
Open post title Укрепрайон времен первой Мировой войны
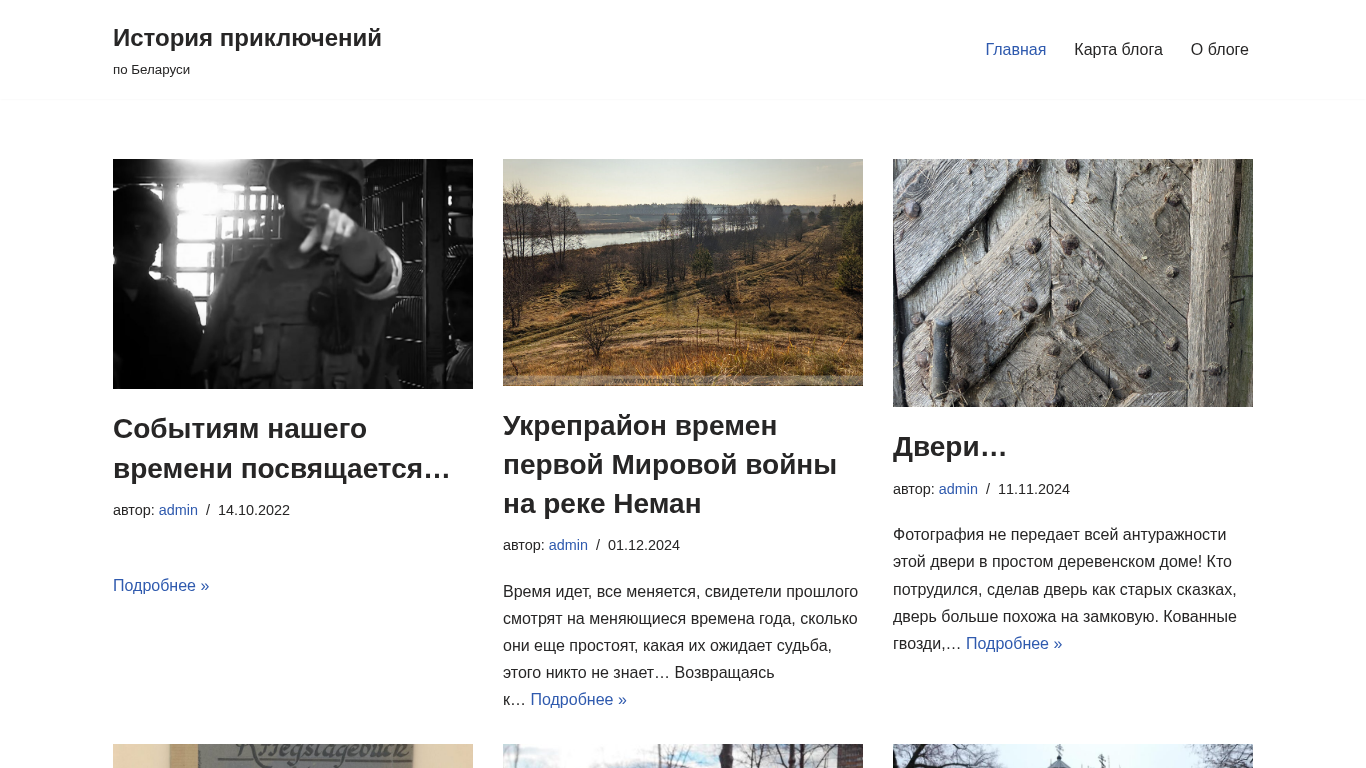[x=670, y=464]
